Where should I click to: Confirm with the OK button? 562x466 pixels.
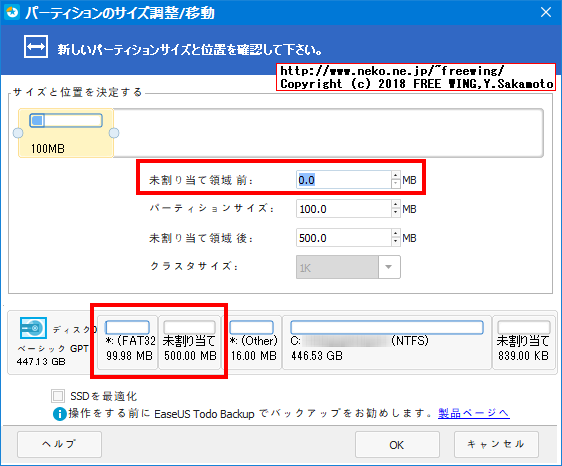point(397,444)
